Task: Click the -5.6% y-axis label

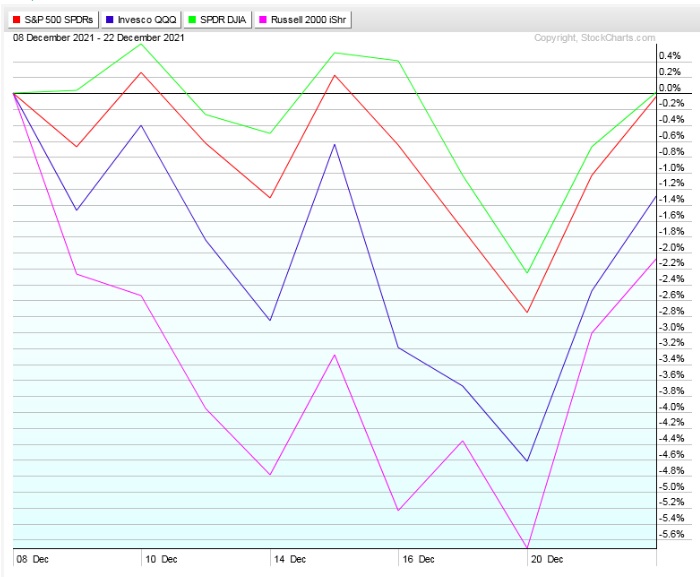Action: point(671,534)
